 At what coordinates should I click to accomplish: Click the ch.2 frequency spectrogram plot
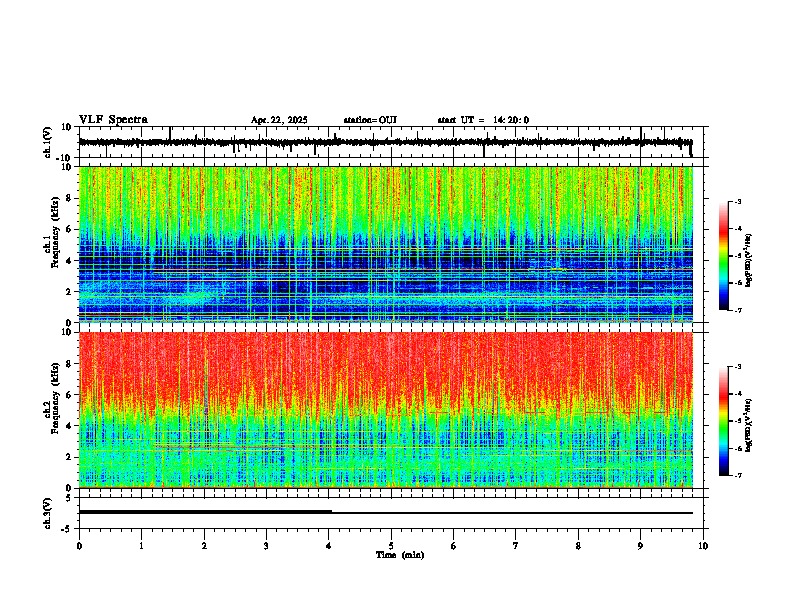(x=385, y=410)
